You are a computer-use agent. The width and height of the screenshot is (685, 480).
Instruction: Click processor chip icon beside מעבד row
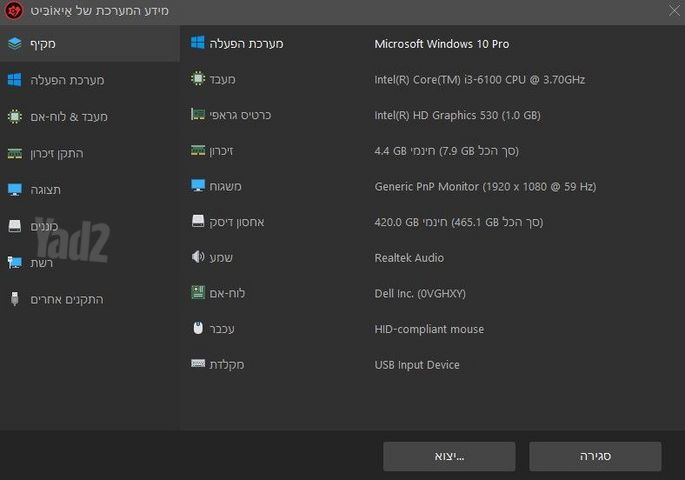[198, 79]
